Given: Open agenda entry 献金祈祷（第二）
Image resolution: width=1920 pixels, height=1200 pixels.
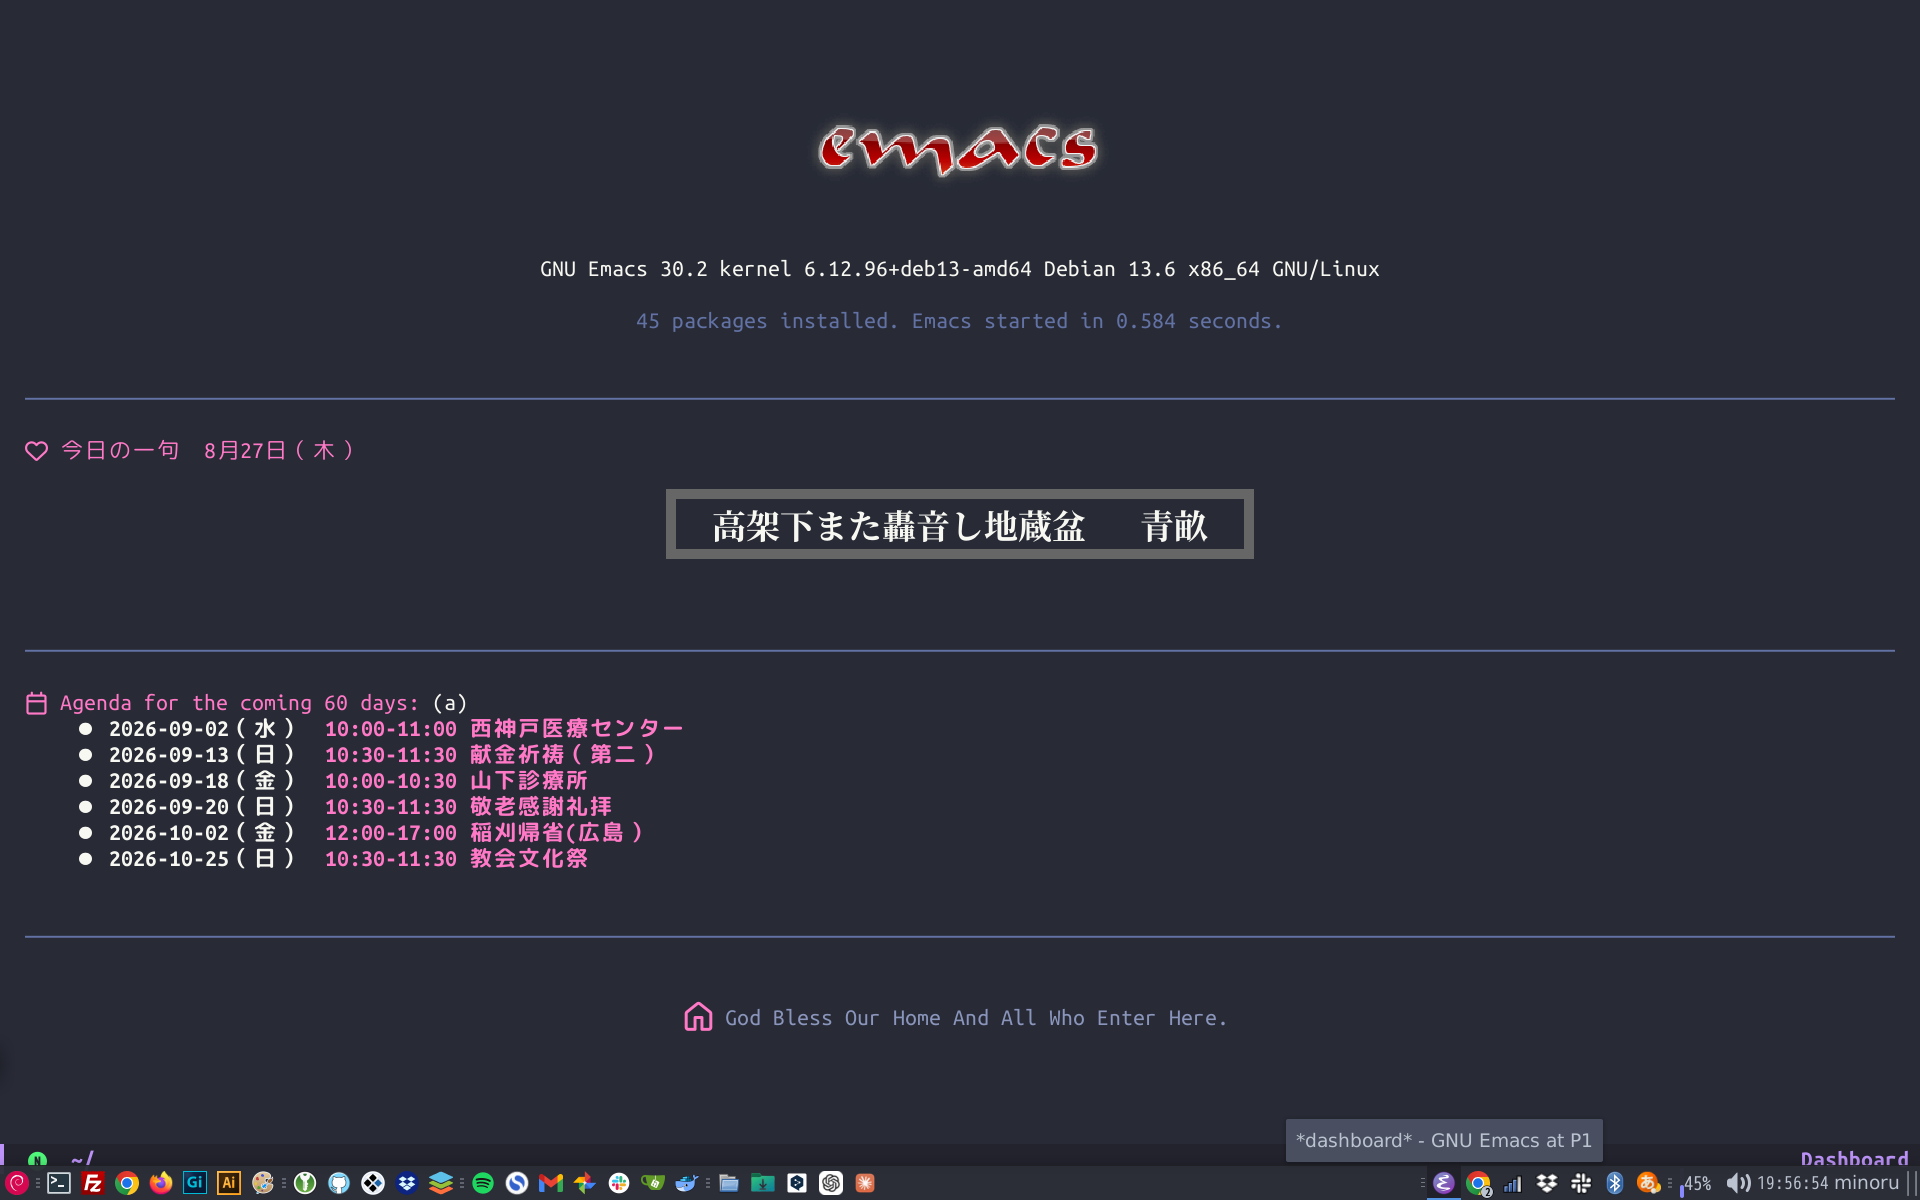Looking at the screenshot, I should [x=563, y=755].
